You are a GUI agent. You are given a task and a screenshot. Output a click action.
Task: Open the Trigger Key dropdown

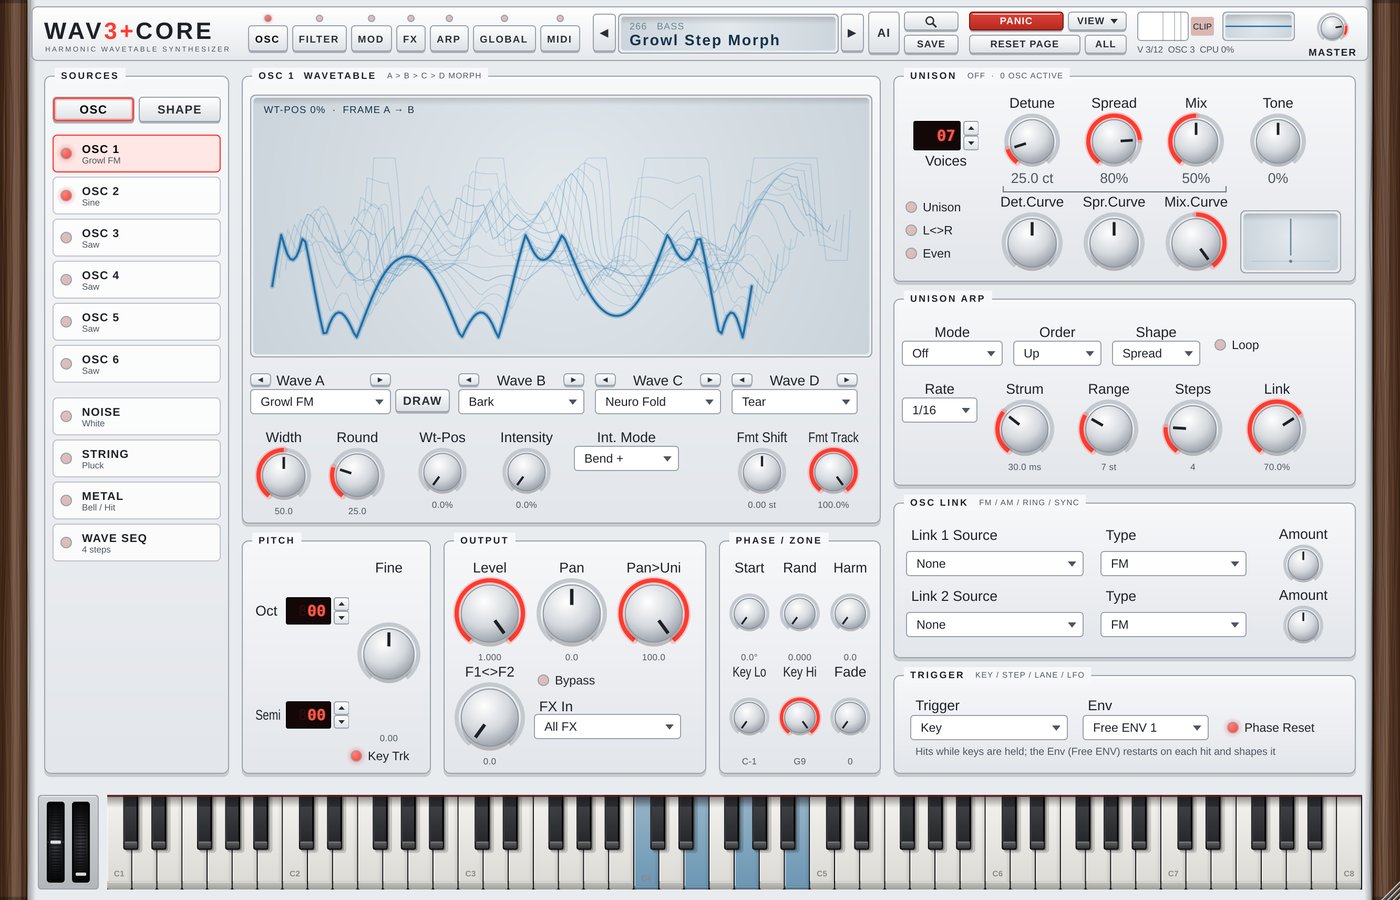989,728
